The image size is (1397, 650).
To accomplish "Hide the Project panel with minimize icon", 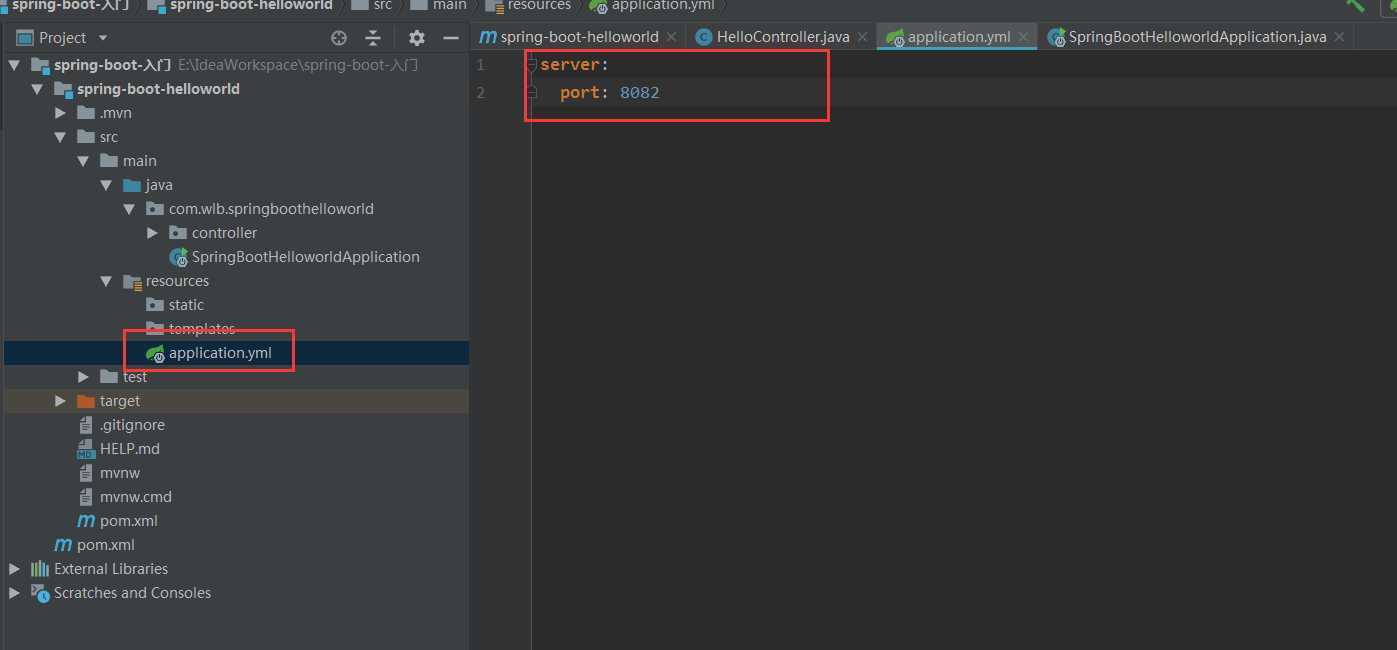I will point(451,38).
